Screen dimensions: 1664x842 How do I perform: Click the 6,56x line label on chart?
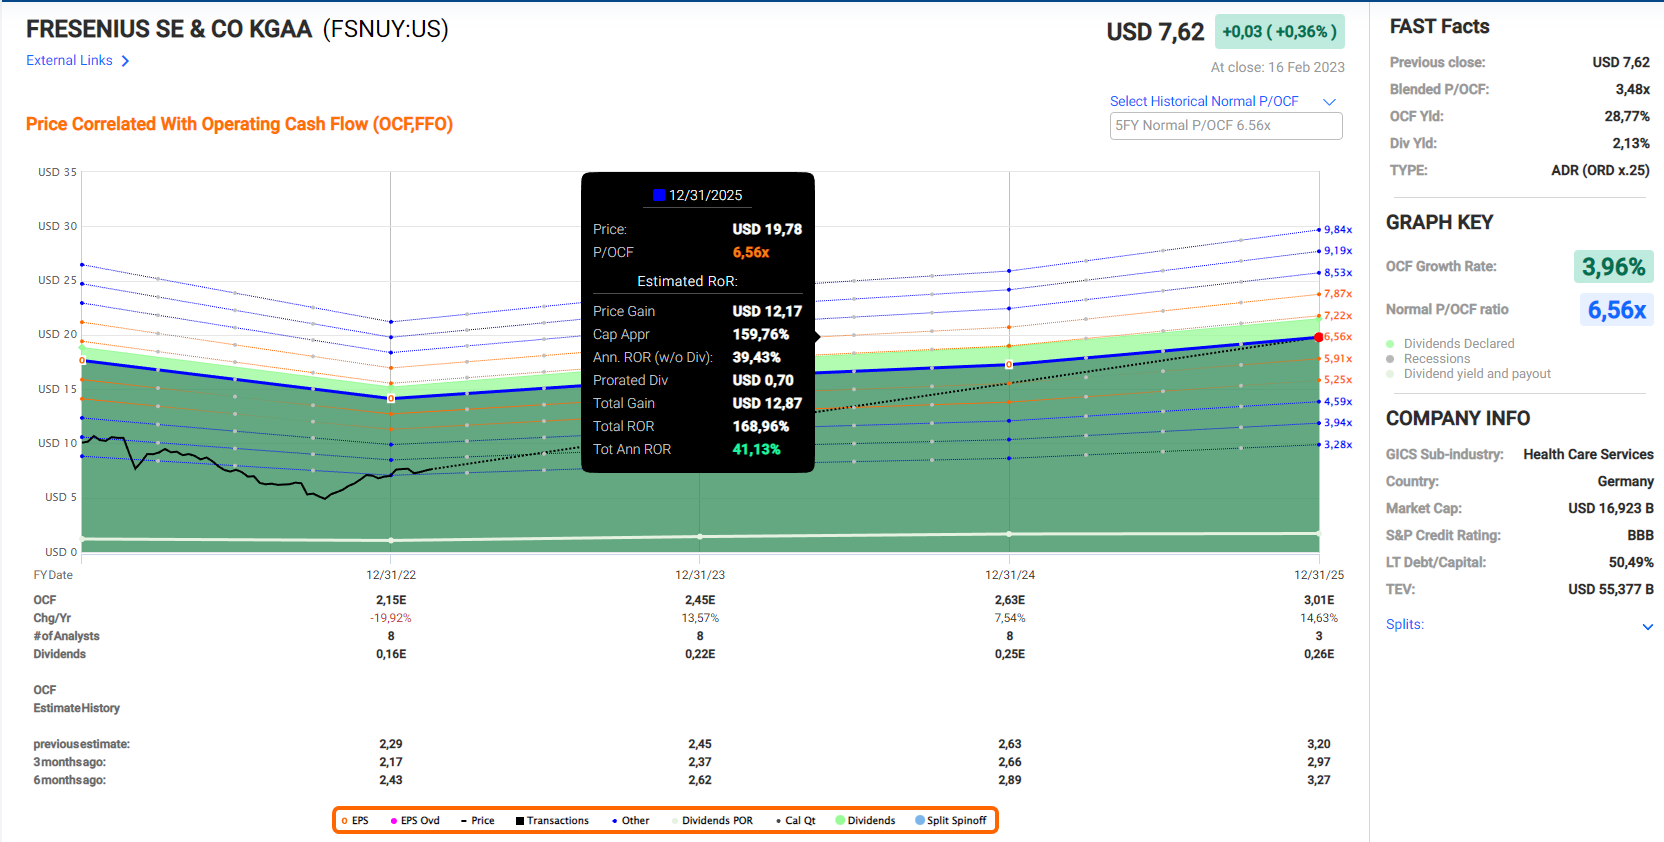1338,337
